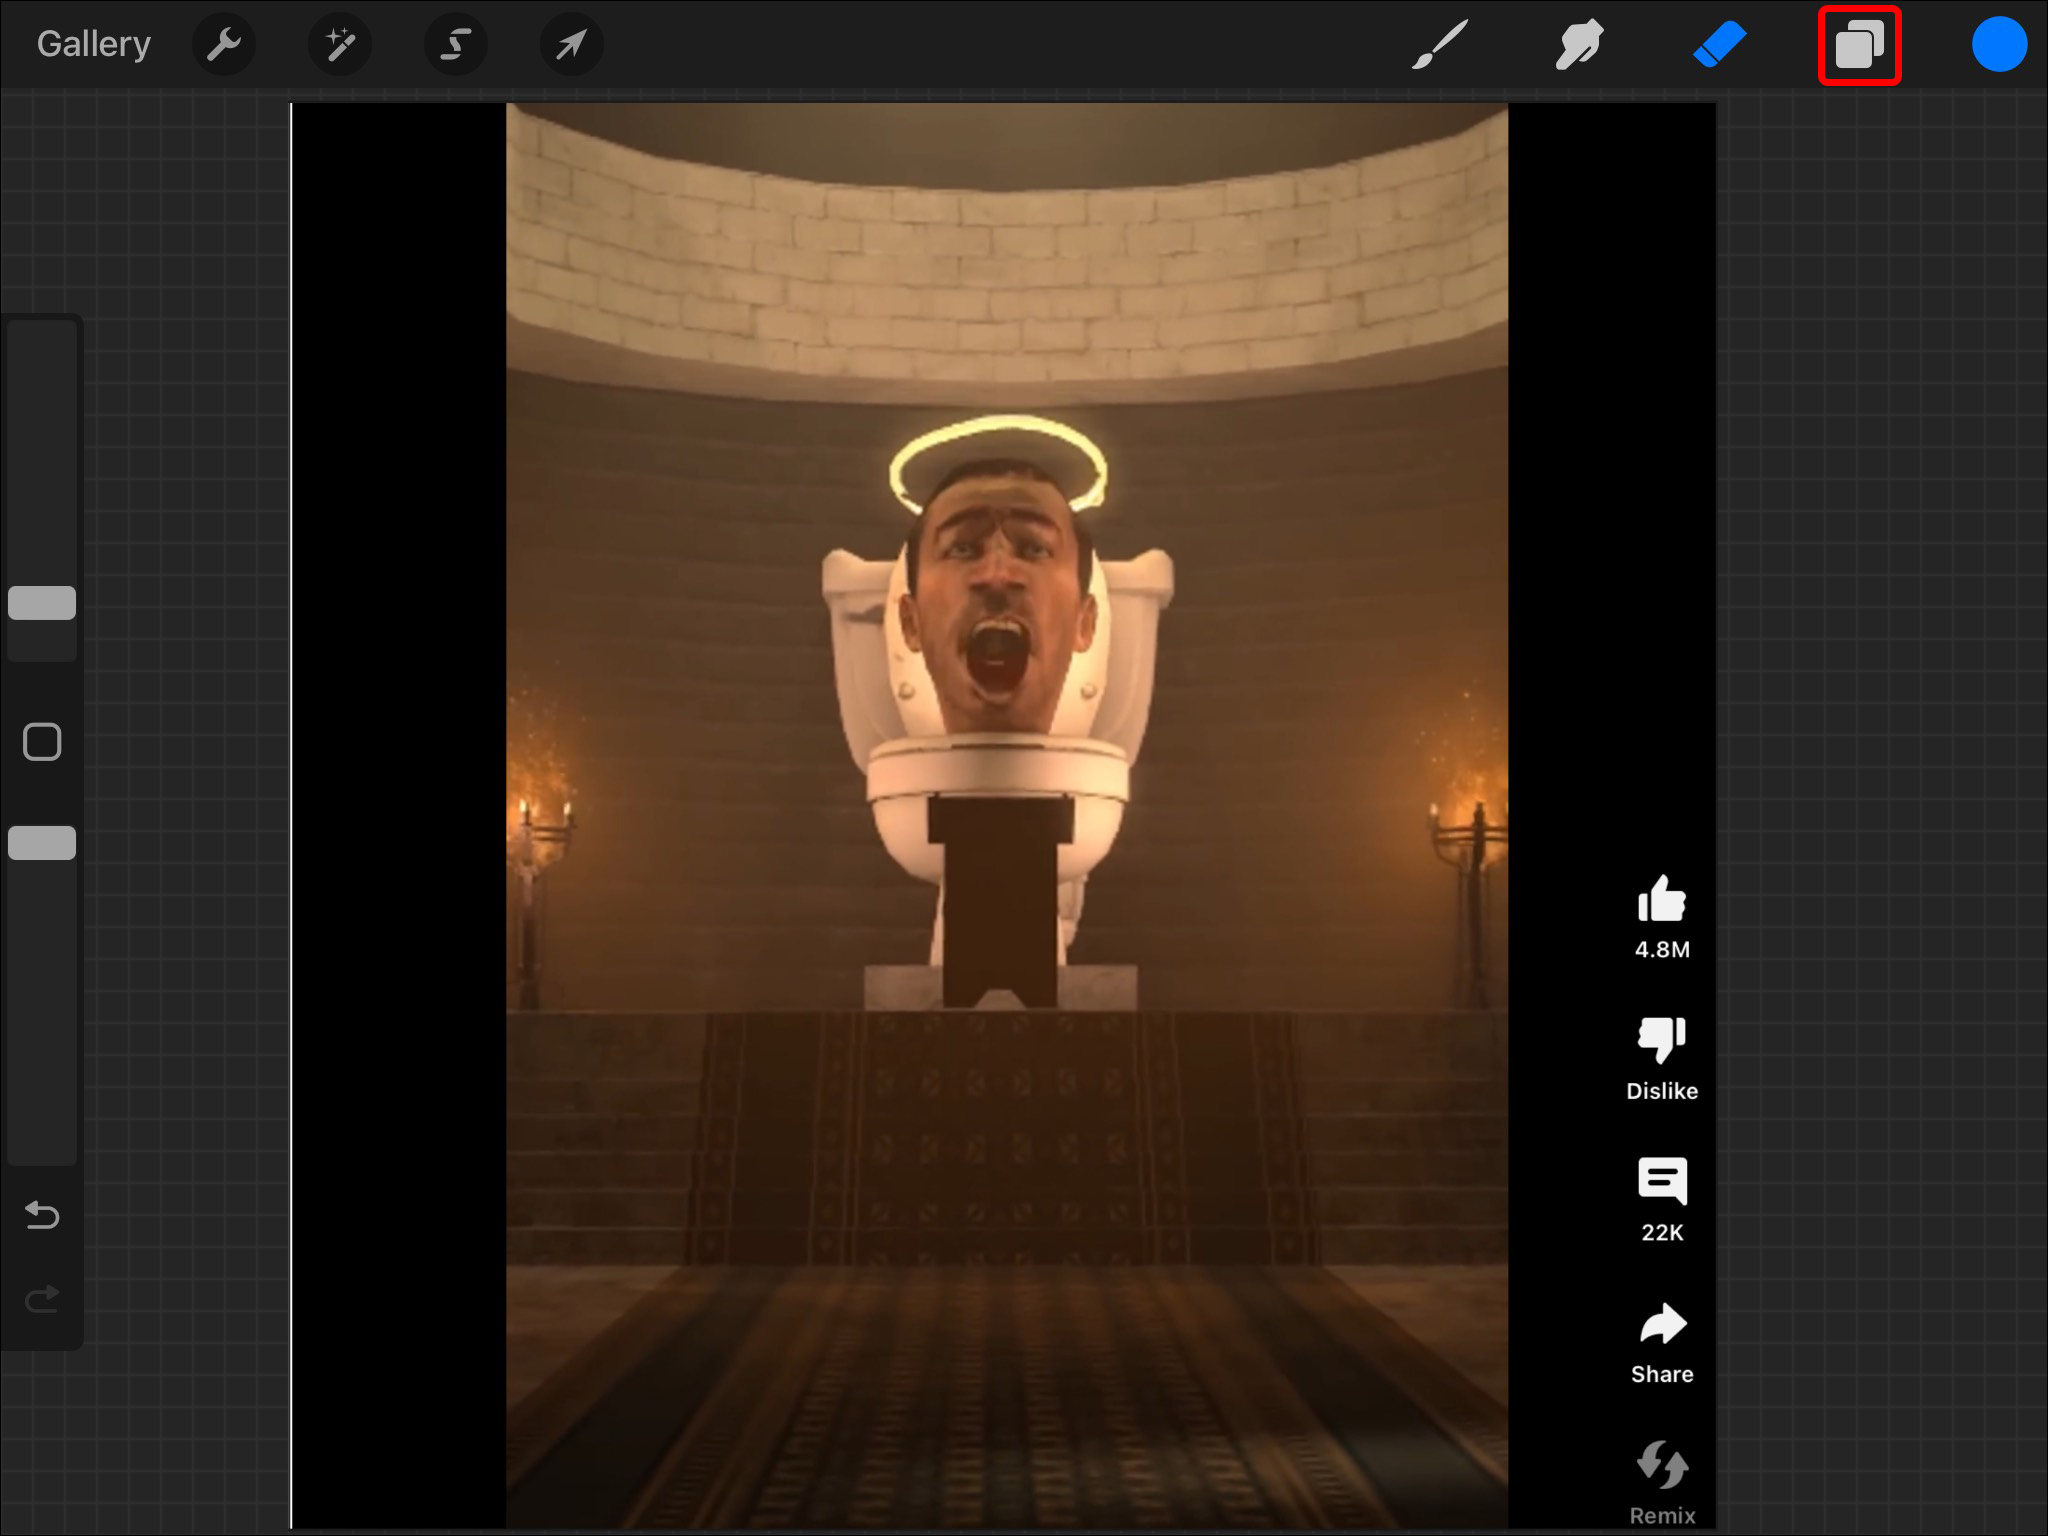Open the blue color picker

[1999, 45]
